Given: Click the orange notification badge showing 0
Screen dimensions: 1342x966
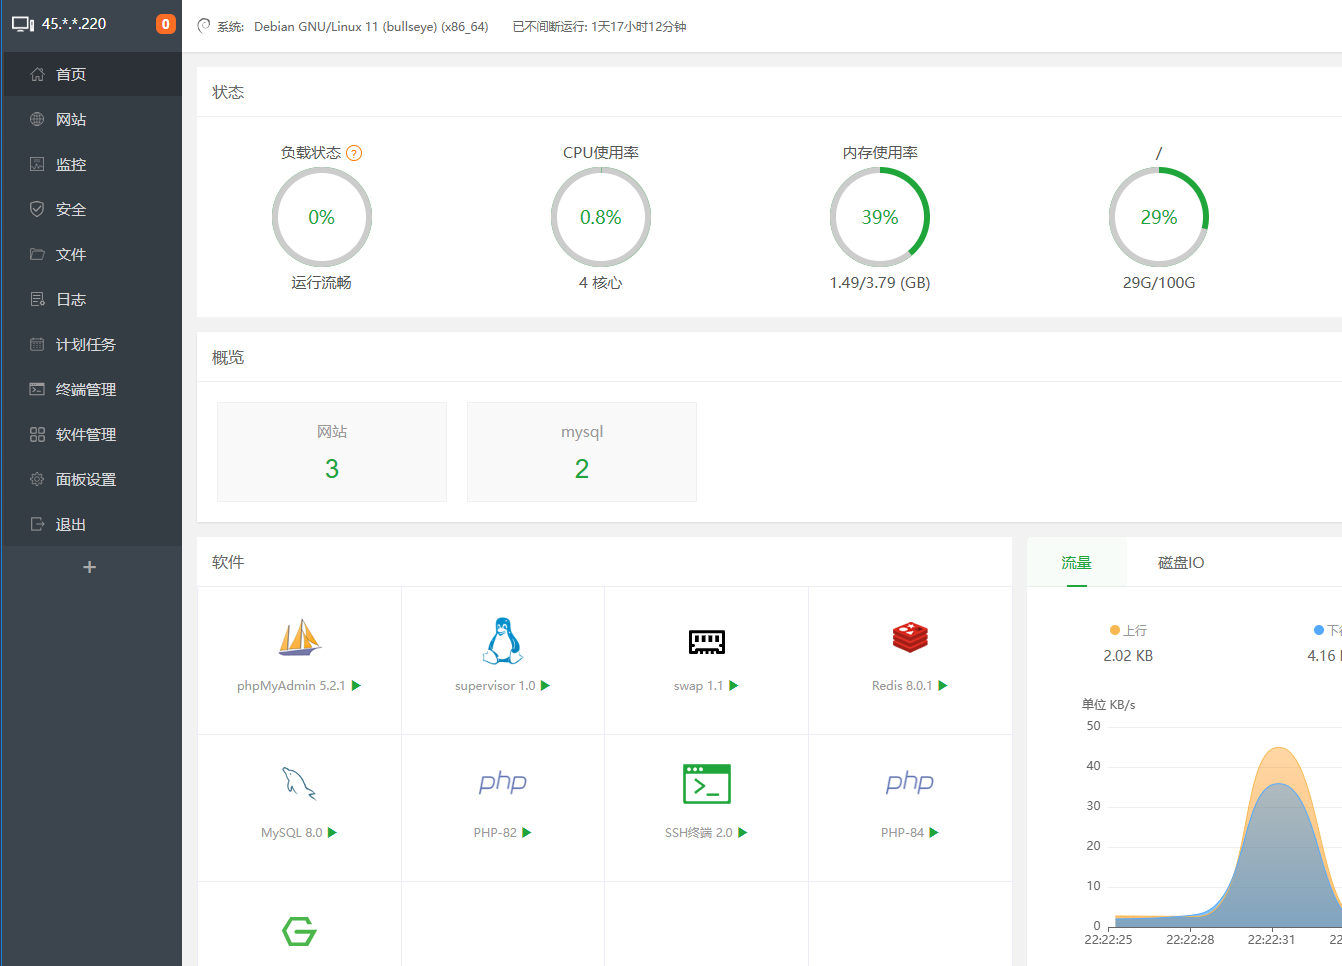Looking at the screenshot, I should click(x=166, y=24).
